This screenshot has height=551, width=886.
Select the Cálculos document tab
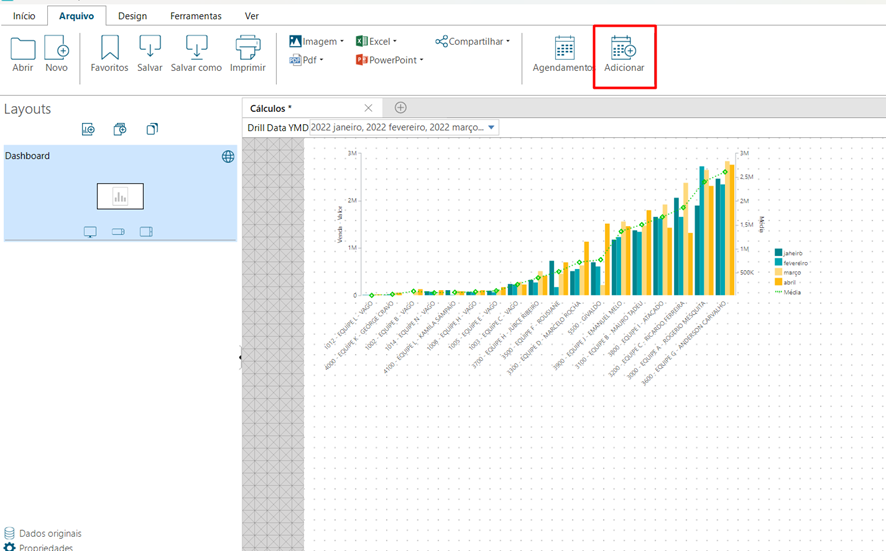[312, 108]
